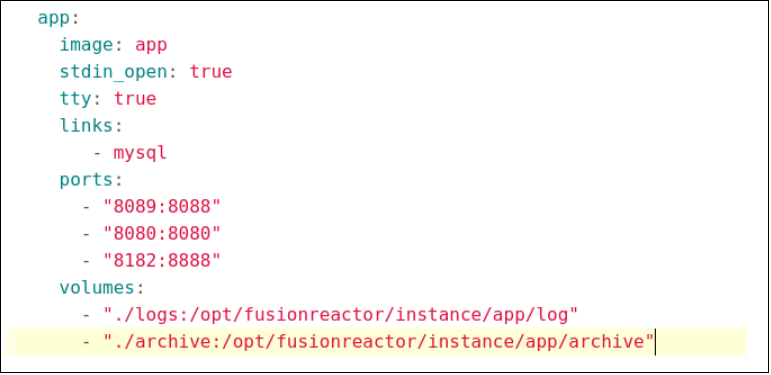The width and height of the screenshot is (771, 375).
Task: Click the dash before "8089:8088"
Action: coord(87,207)
